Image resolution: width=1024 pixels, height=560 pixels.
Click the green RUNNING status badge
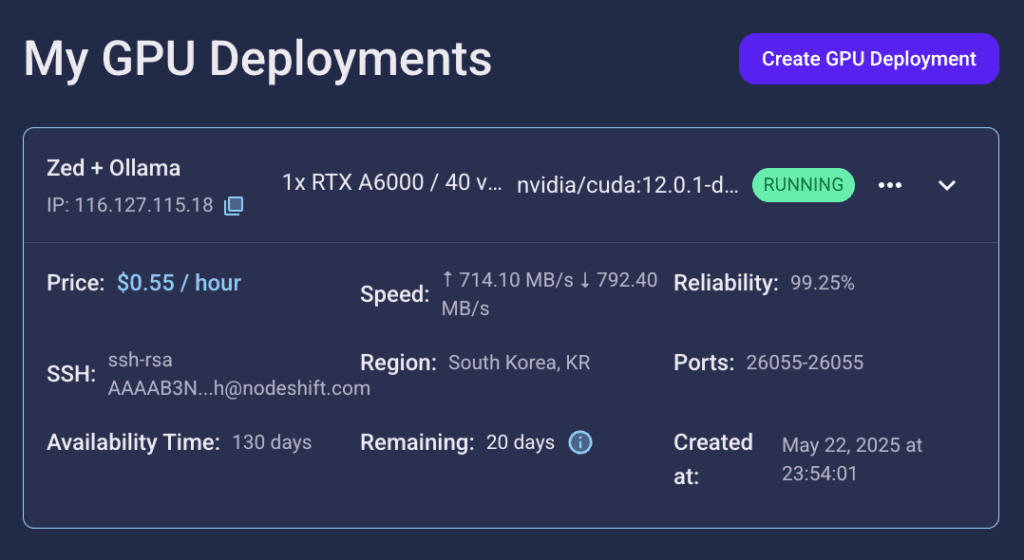(803, 185)
